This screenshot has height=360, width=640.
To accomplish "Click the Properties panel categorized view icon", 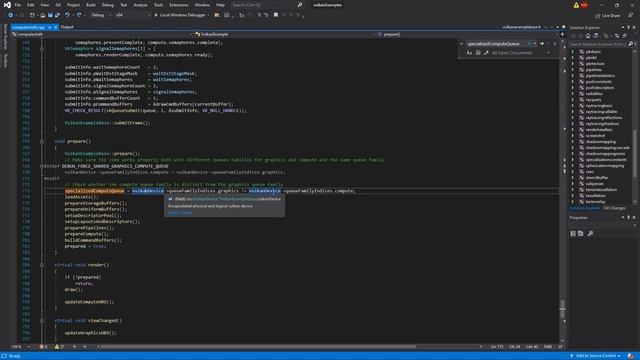I will (573, 233).
